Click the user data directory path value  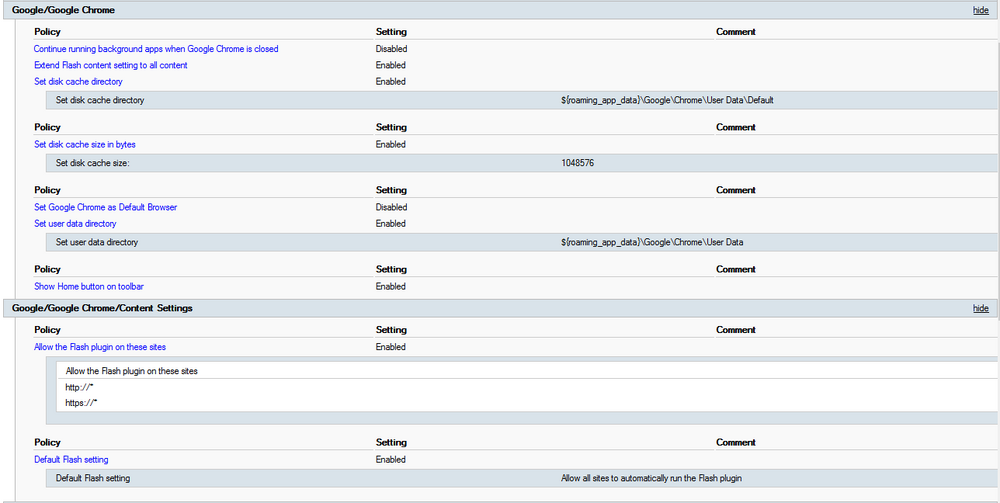(x=652, y=242)
